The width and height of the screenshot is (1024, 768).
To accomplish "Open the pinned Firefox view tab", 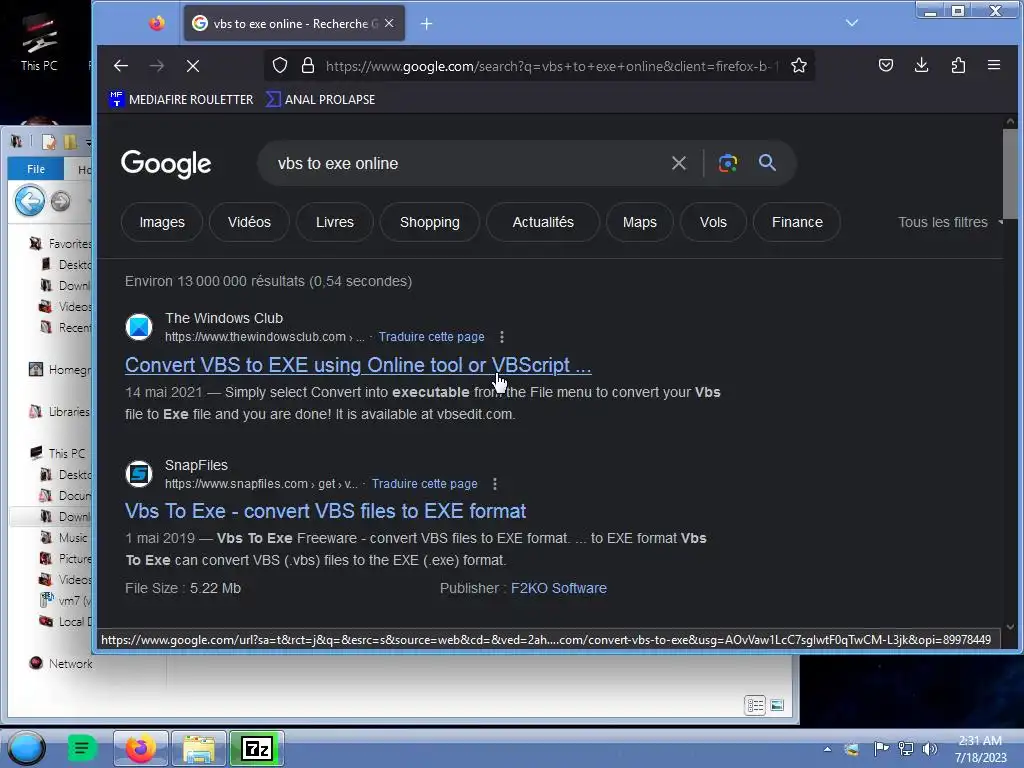I will click(157, 24).
